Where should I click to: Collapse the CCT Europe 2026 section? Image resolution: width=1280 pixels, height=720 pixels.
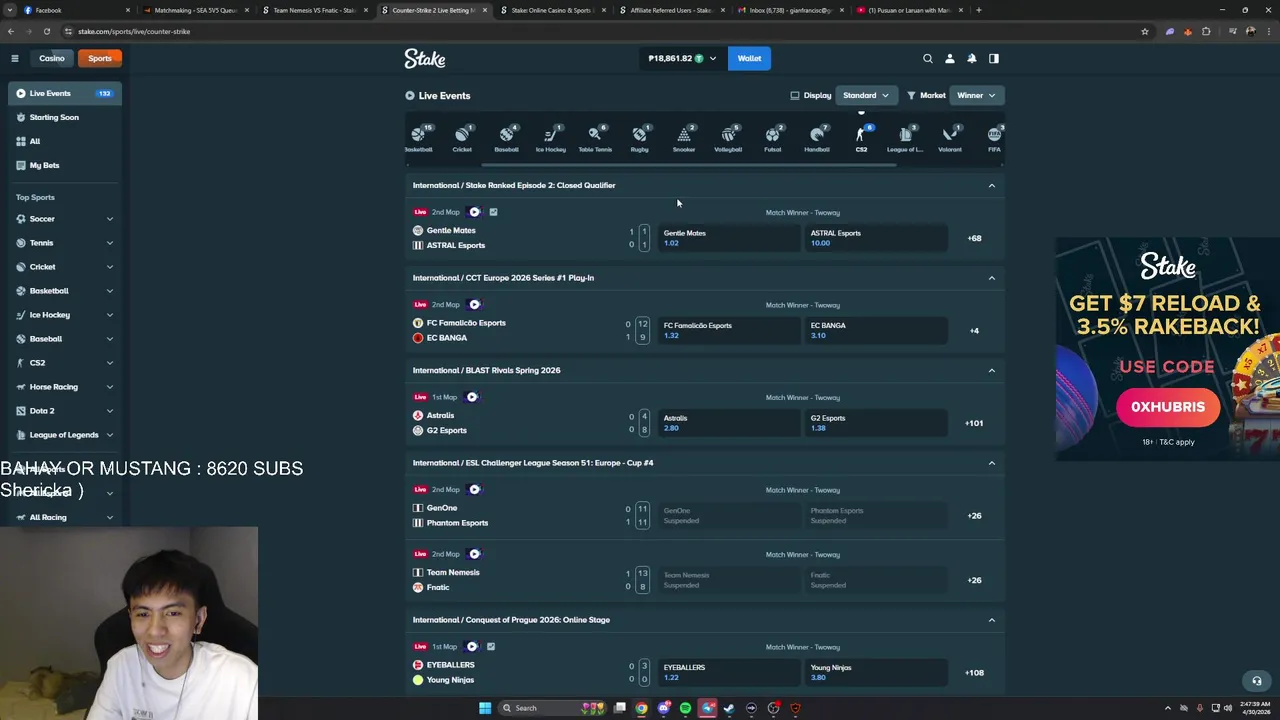pos(992,278)
